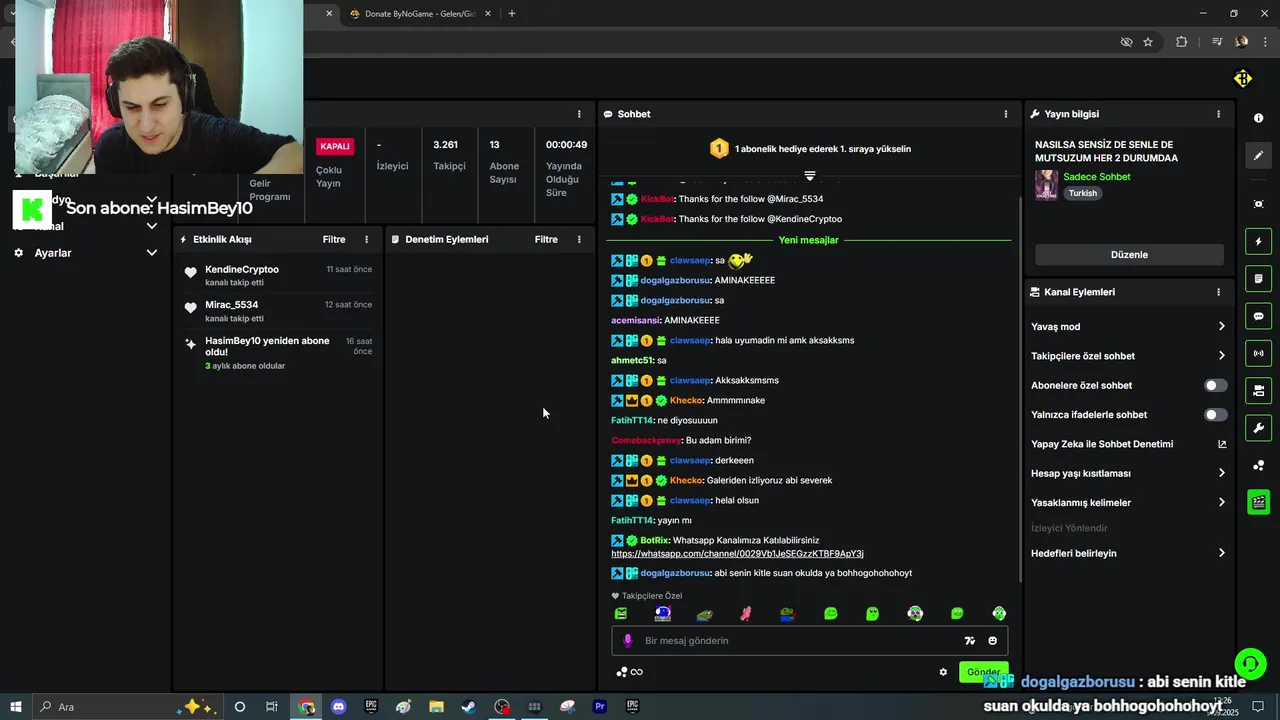The height and width of the screenshot is (720, 1280).
Task: Open File Explorer from the taskbar
Action: (x=436, y=706)
